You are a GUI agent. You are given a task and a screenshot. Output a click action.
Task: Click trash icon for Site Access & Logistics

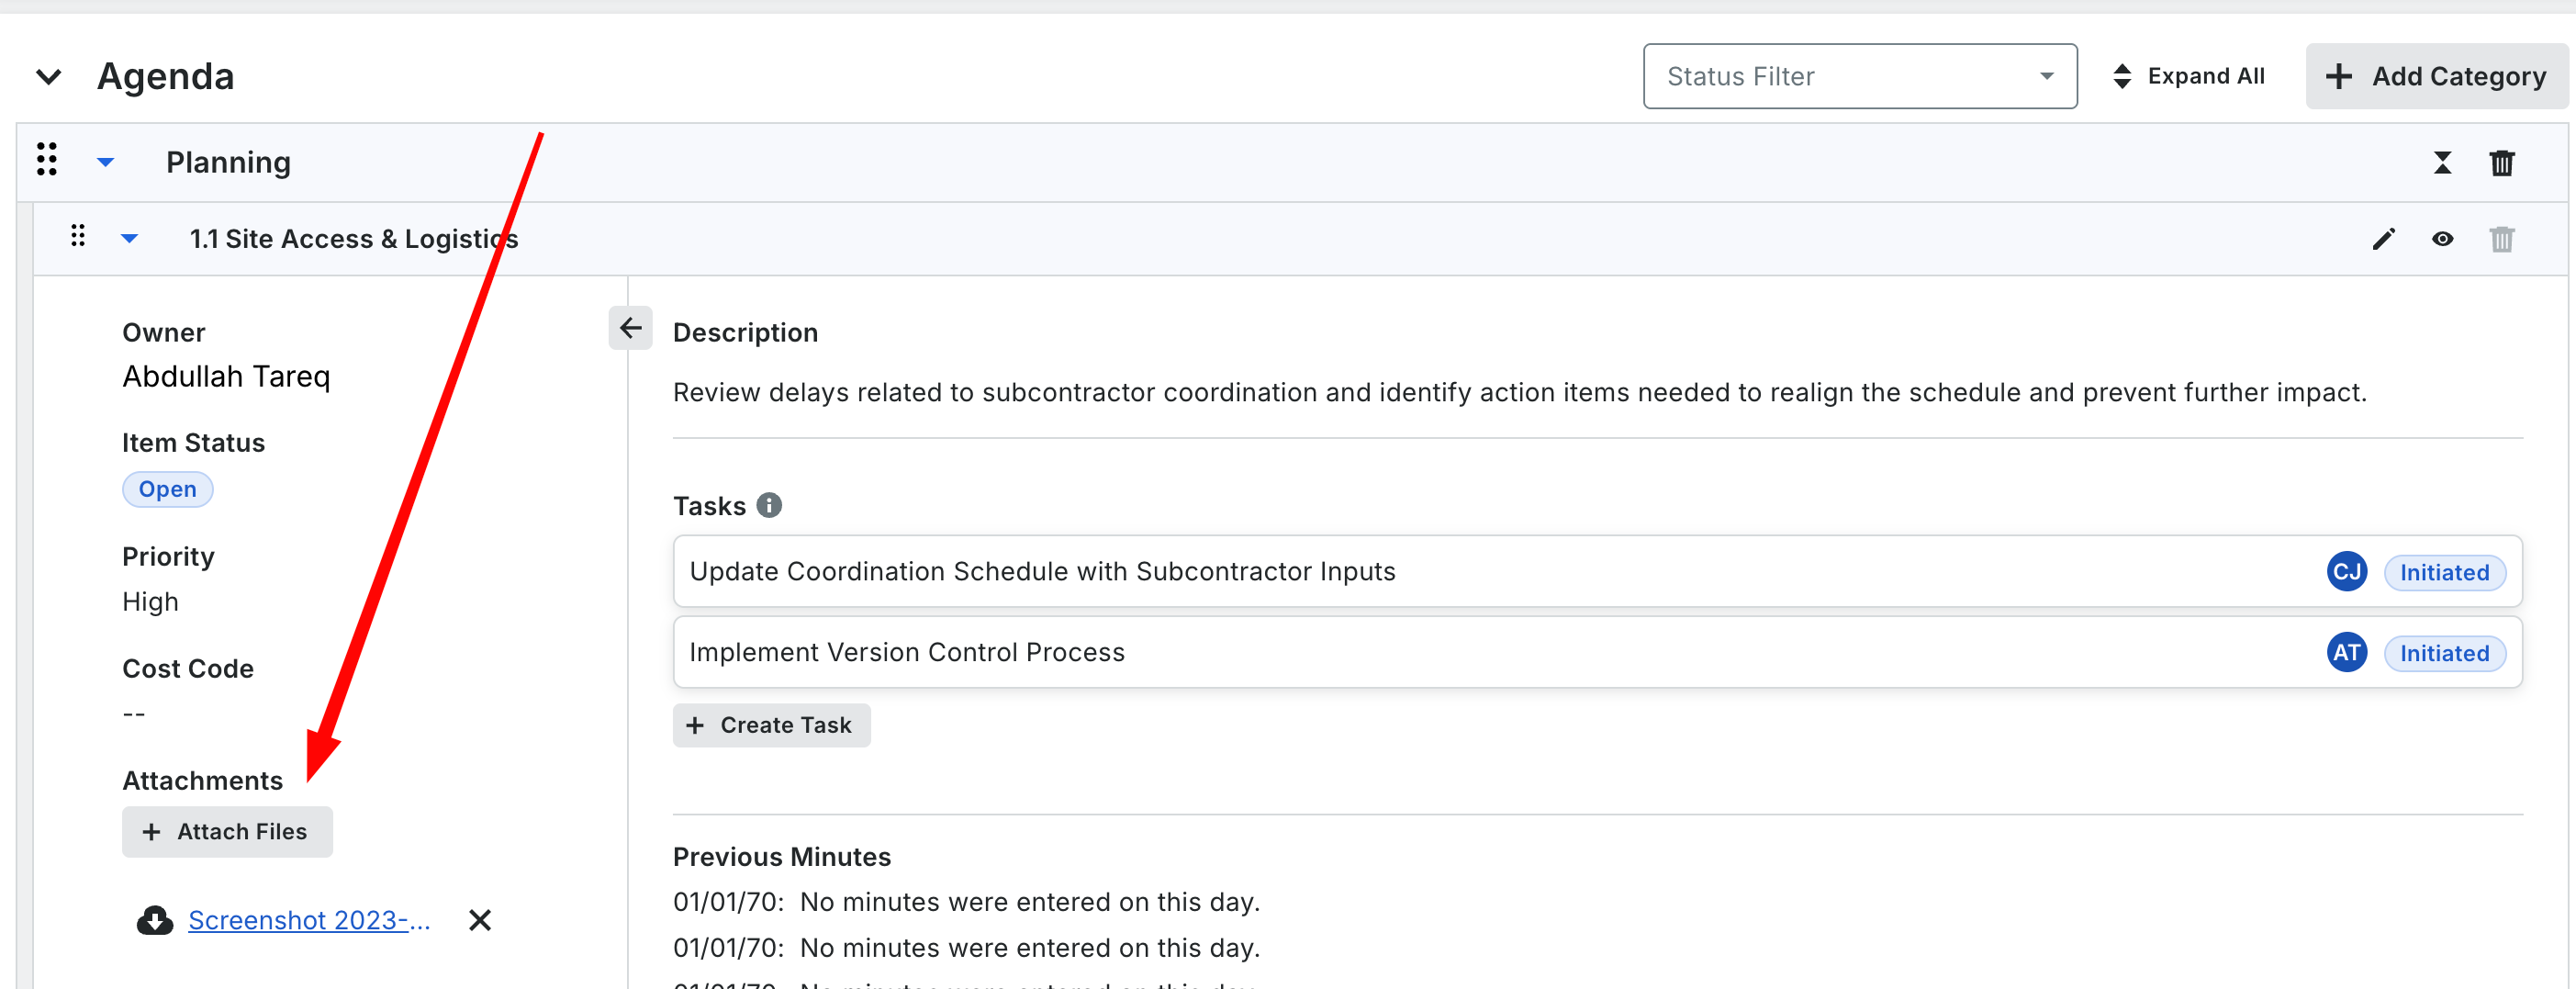[x=2501, y=239]
